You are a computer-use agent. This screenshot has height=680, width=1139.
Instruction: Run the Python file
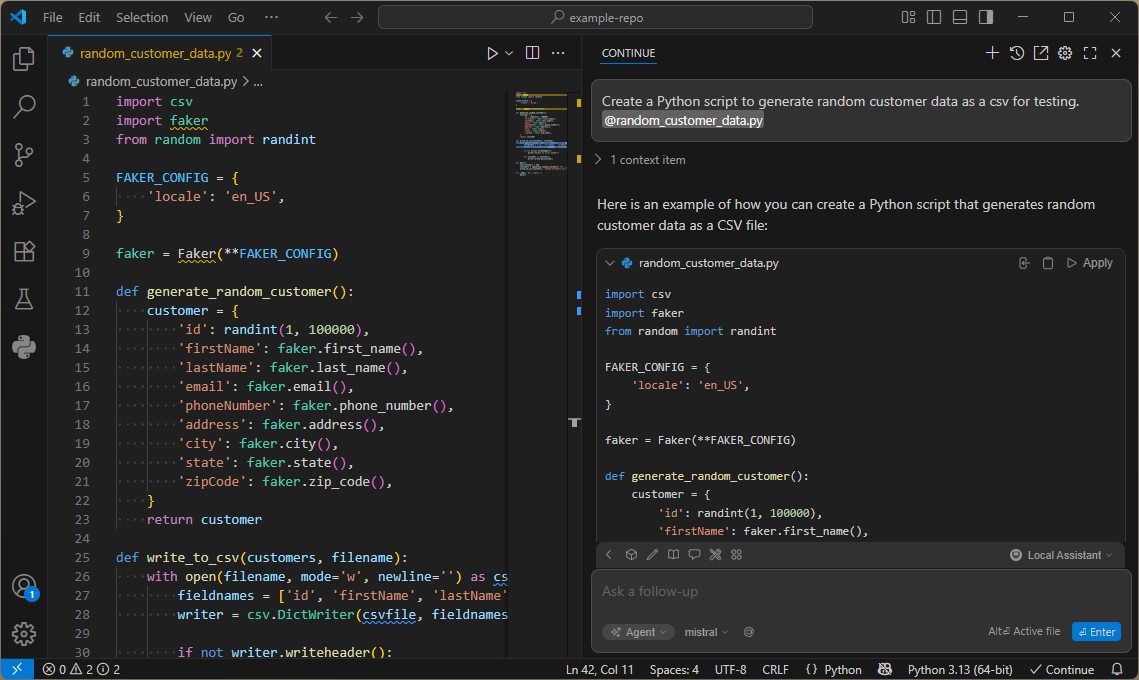(x=492, y=53)
